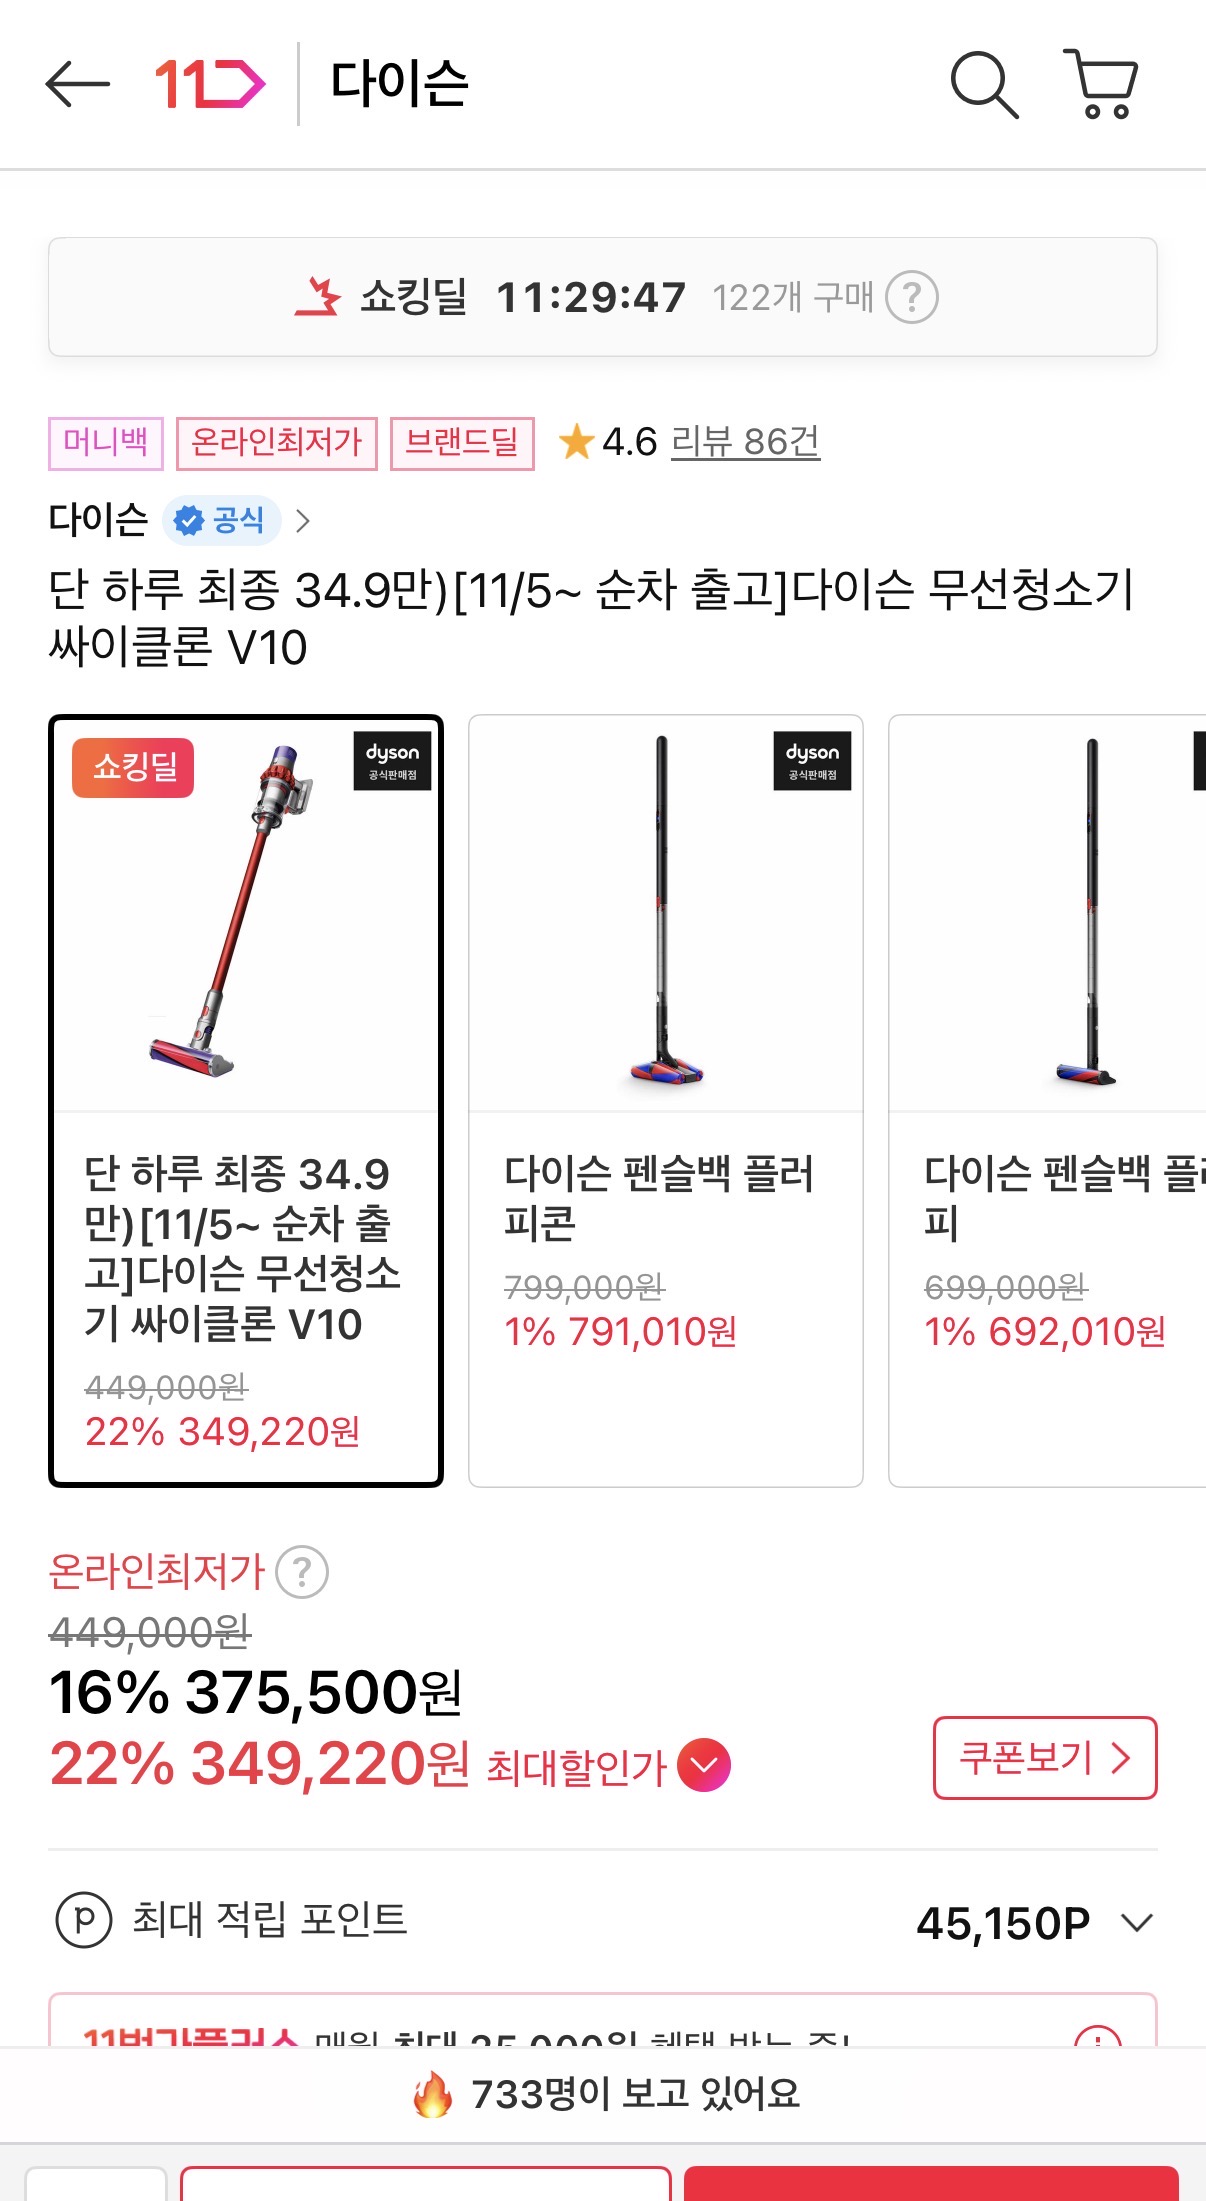1206x2201 pixels.
Task: Expand the 최대할인가 red dropdown arrow
Action: pos(704,1765)
